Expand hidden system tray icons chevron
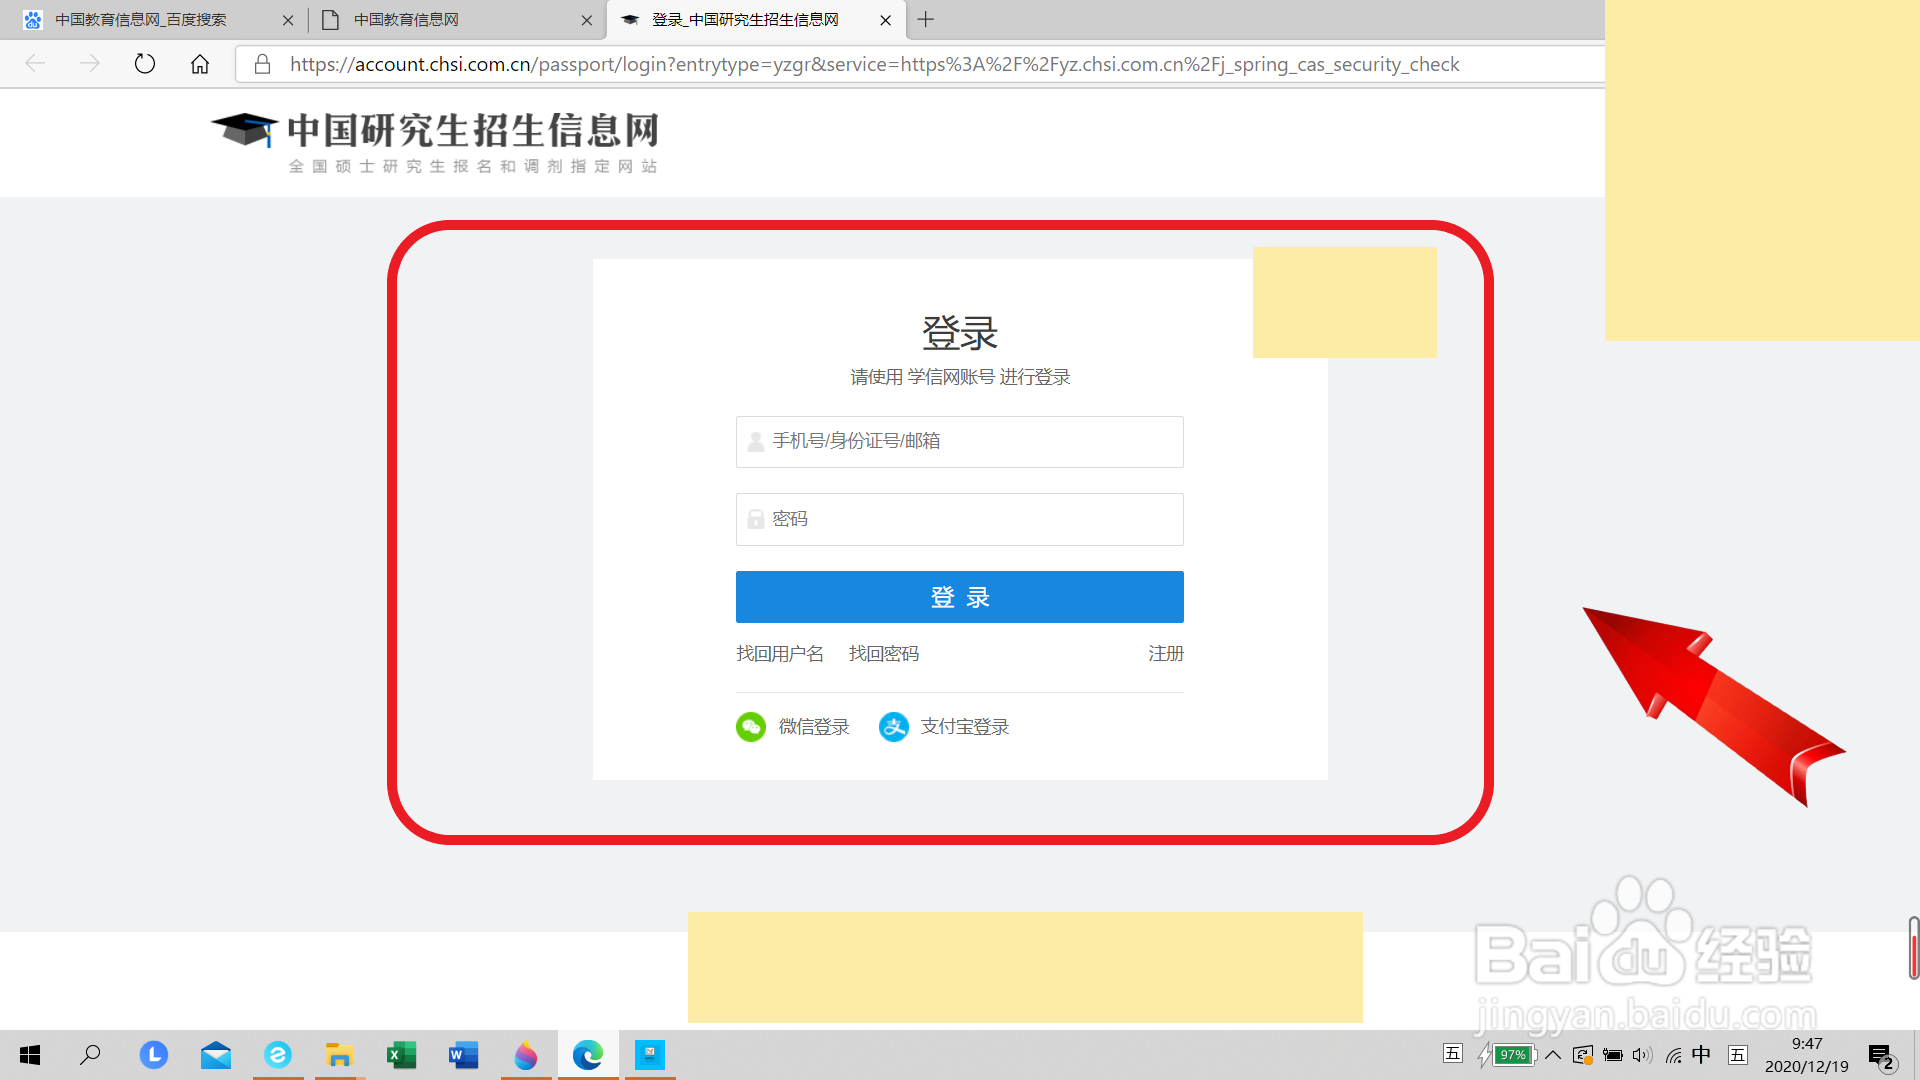 pos(1553,1055)
